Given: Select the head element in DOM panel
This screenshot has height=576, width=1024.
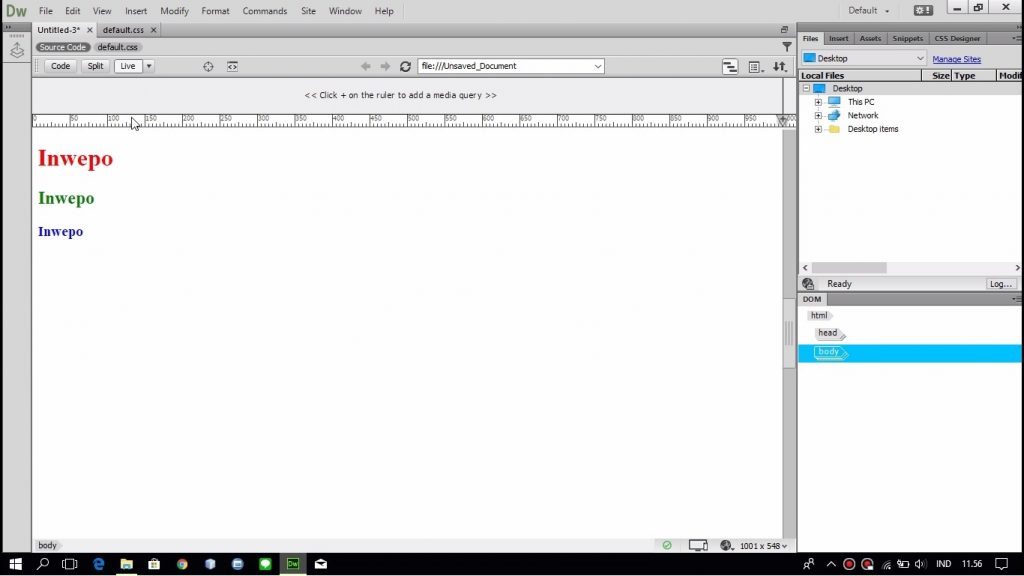Looking at the screenshot, I should coord(828,333).
